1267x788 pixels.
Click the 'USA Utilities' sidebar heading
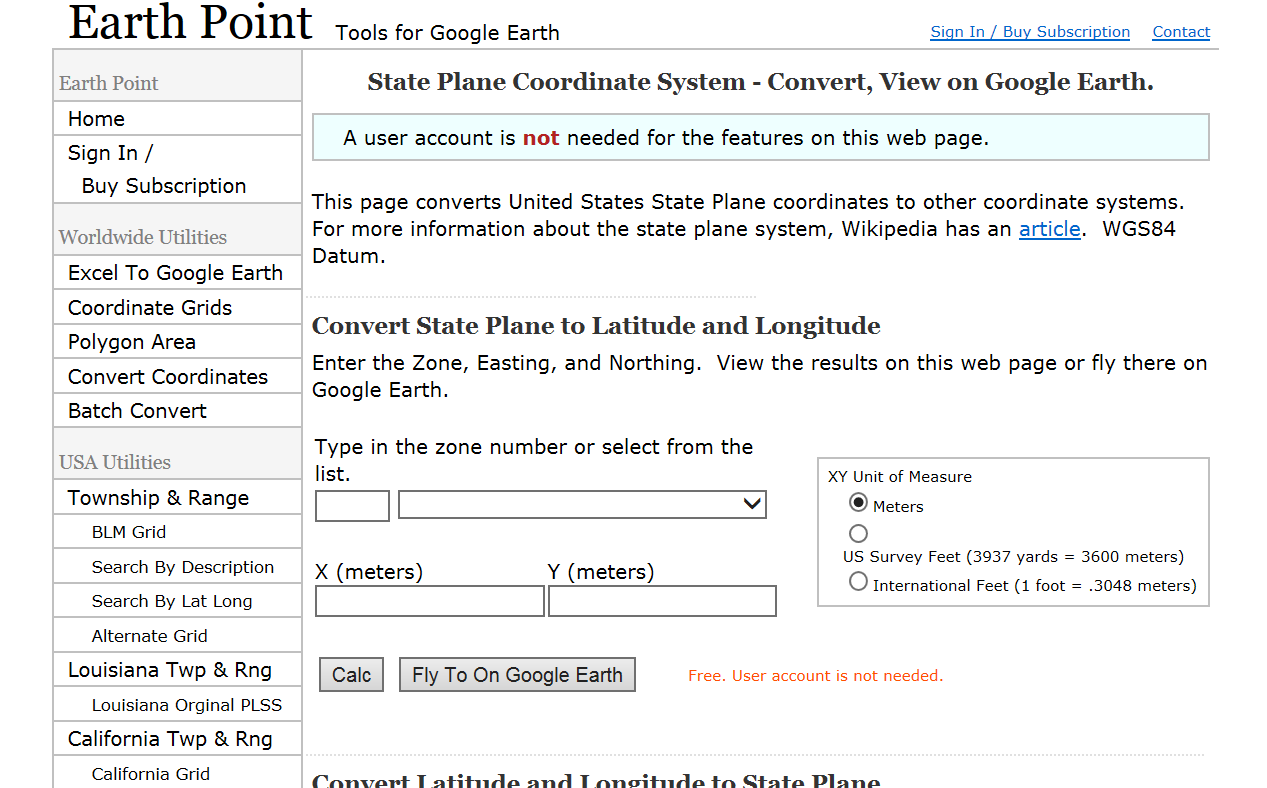tap(115, 462)
